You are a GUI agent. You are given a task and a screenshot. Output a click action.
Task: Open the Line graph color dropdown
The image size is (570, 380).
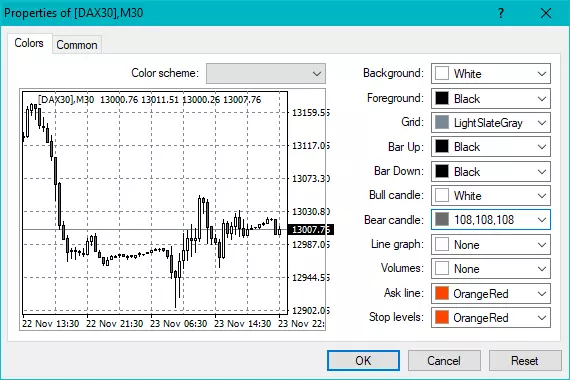491,244
